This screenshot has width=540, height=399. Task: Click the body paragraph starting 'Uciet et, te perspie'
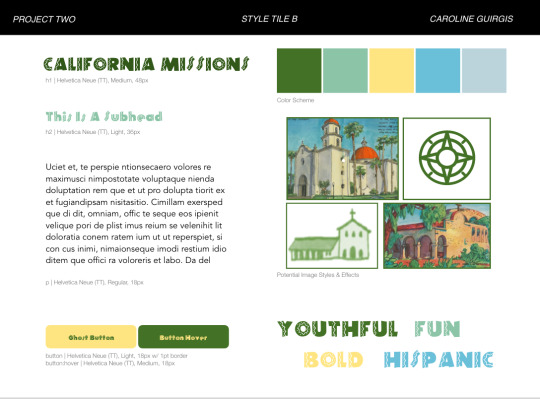point(136,213)
